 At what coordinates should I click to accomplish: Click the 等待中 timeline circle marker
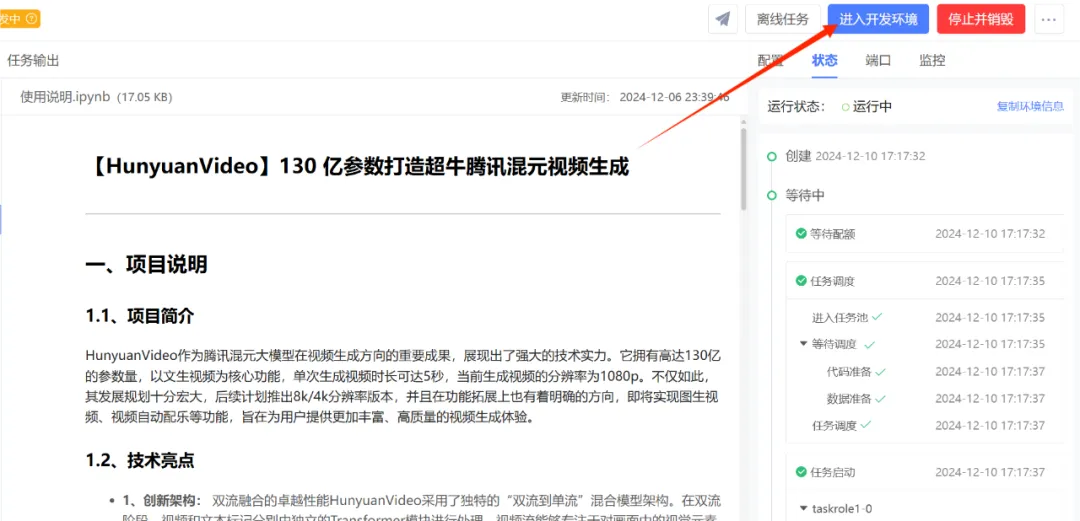pos(772,196)
